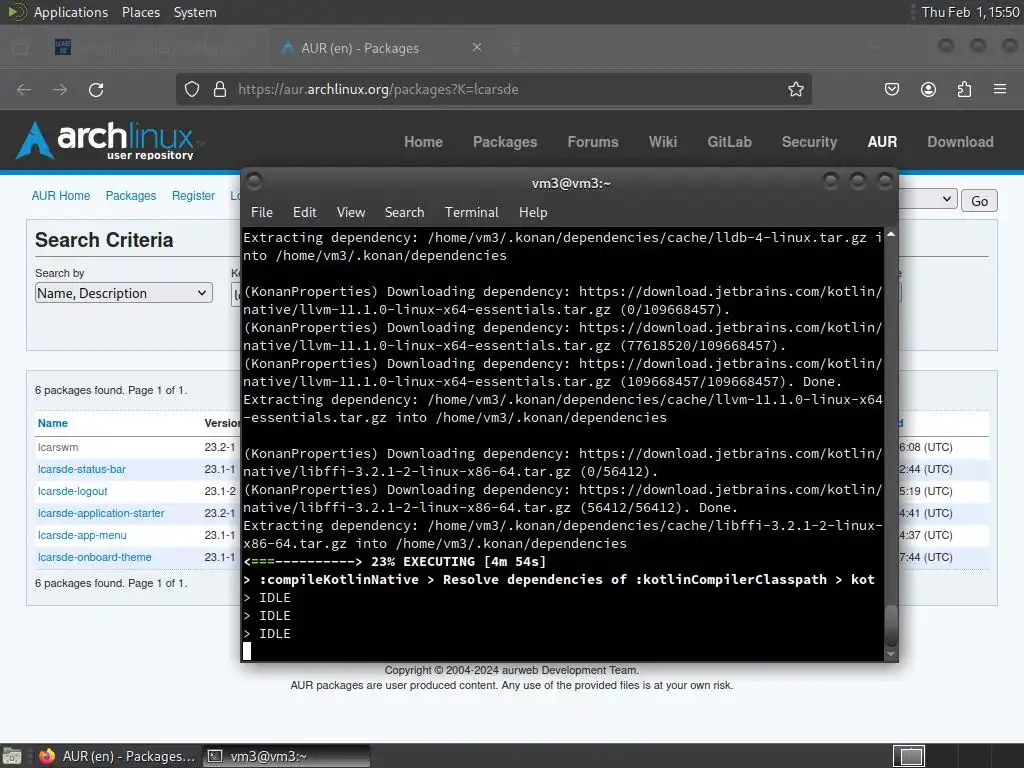This screenshot has width=1024, height=768.
Task: Go back to the previous page
Action: coord(24,89)
